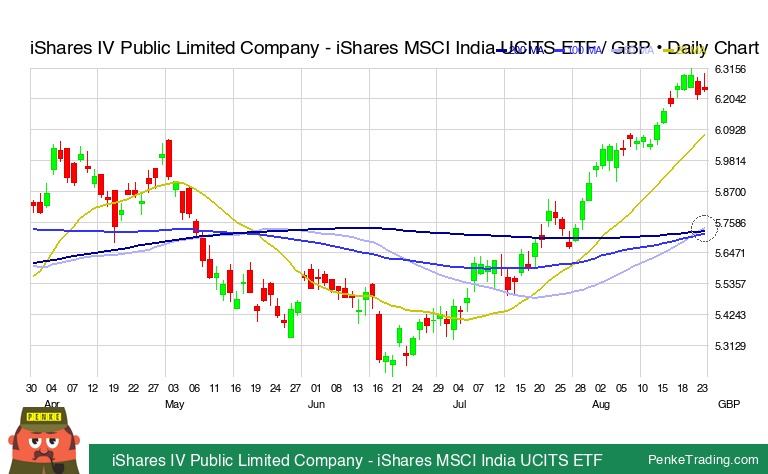Click the 5.3129 price axis label

(x=730, y=346)
